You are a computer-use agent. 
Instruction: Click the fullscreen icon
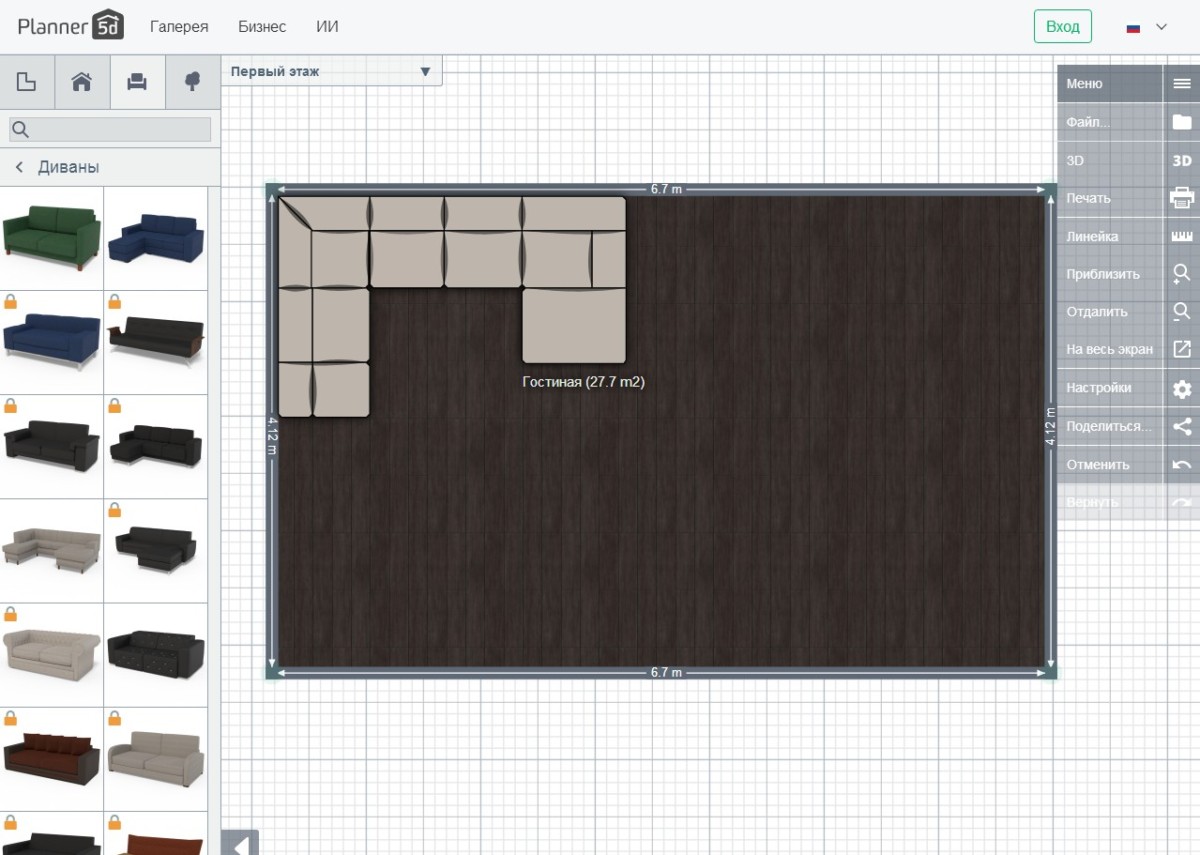pyautogui.click(x=1182, y=350)
